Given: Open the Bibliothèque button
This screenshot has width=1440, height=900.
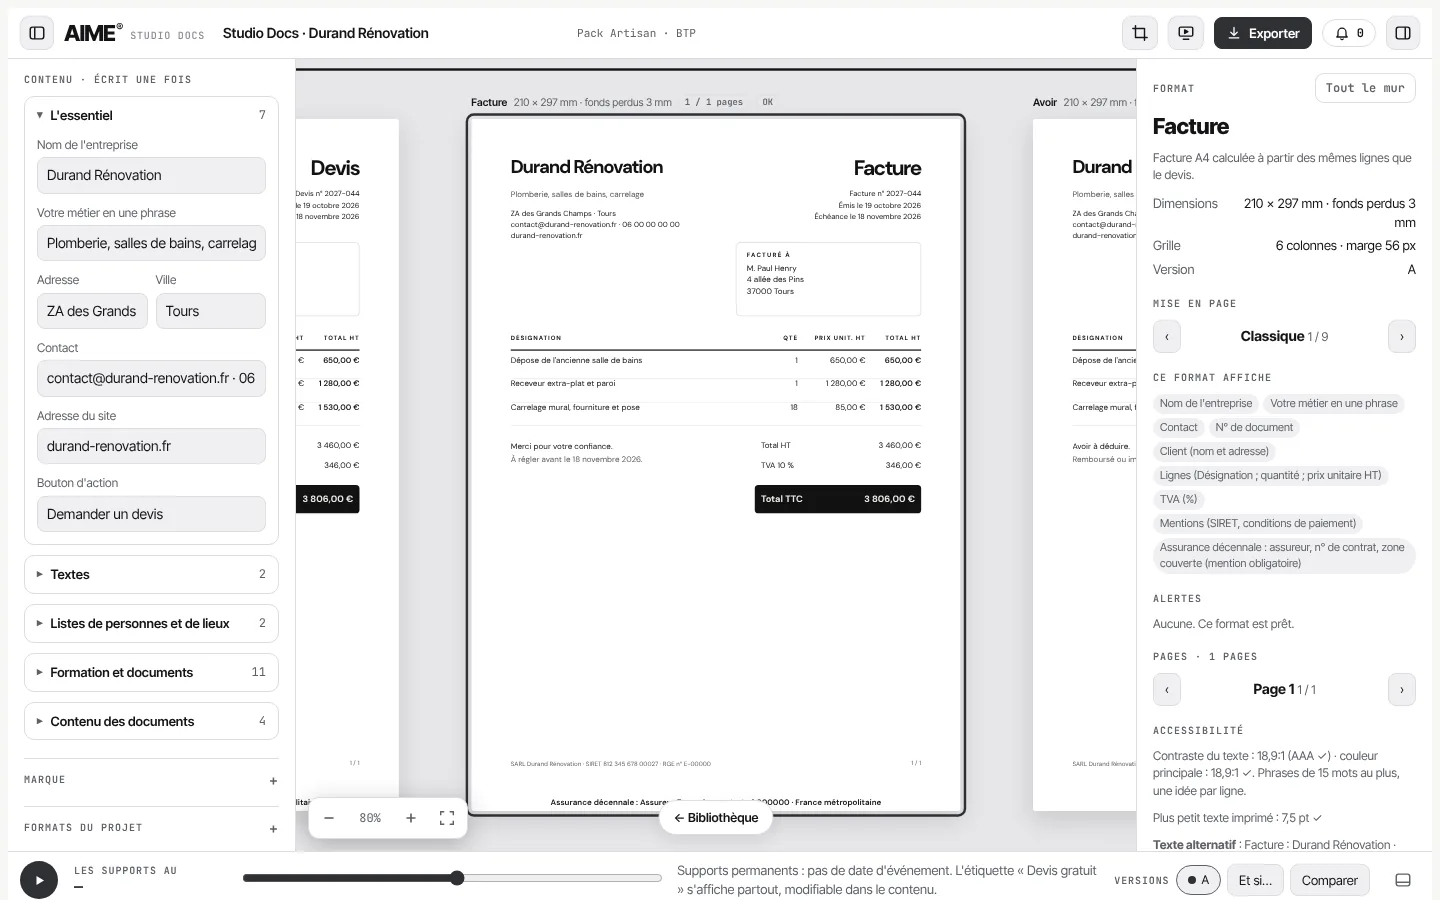Looking at the screenshot, I should pyautogui.click(x=716, y=818).
